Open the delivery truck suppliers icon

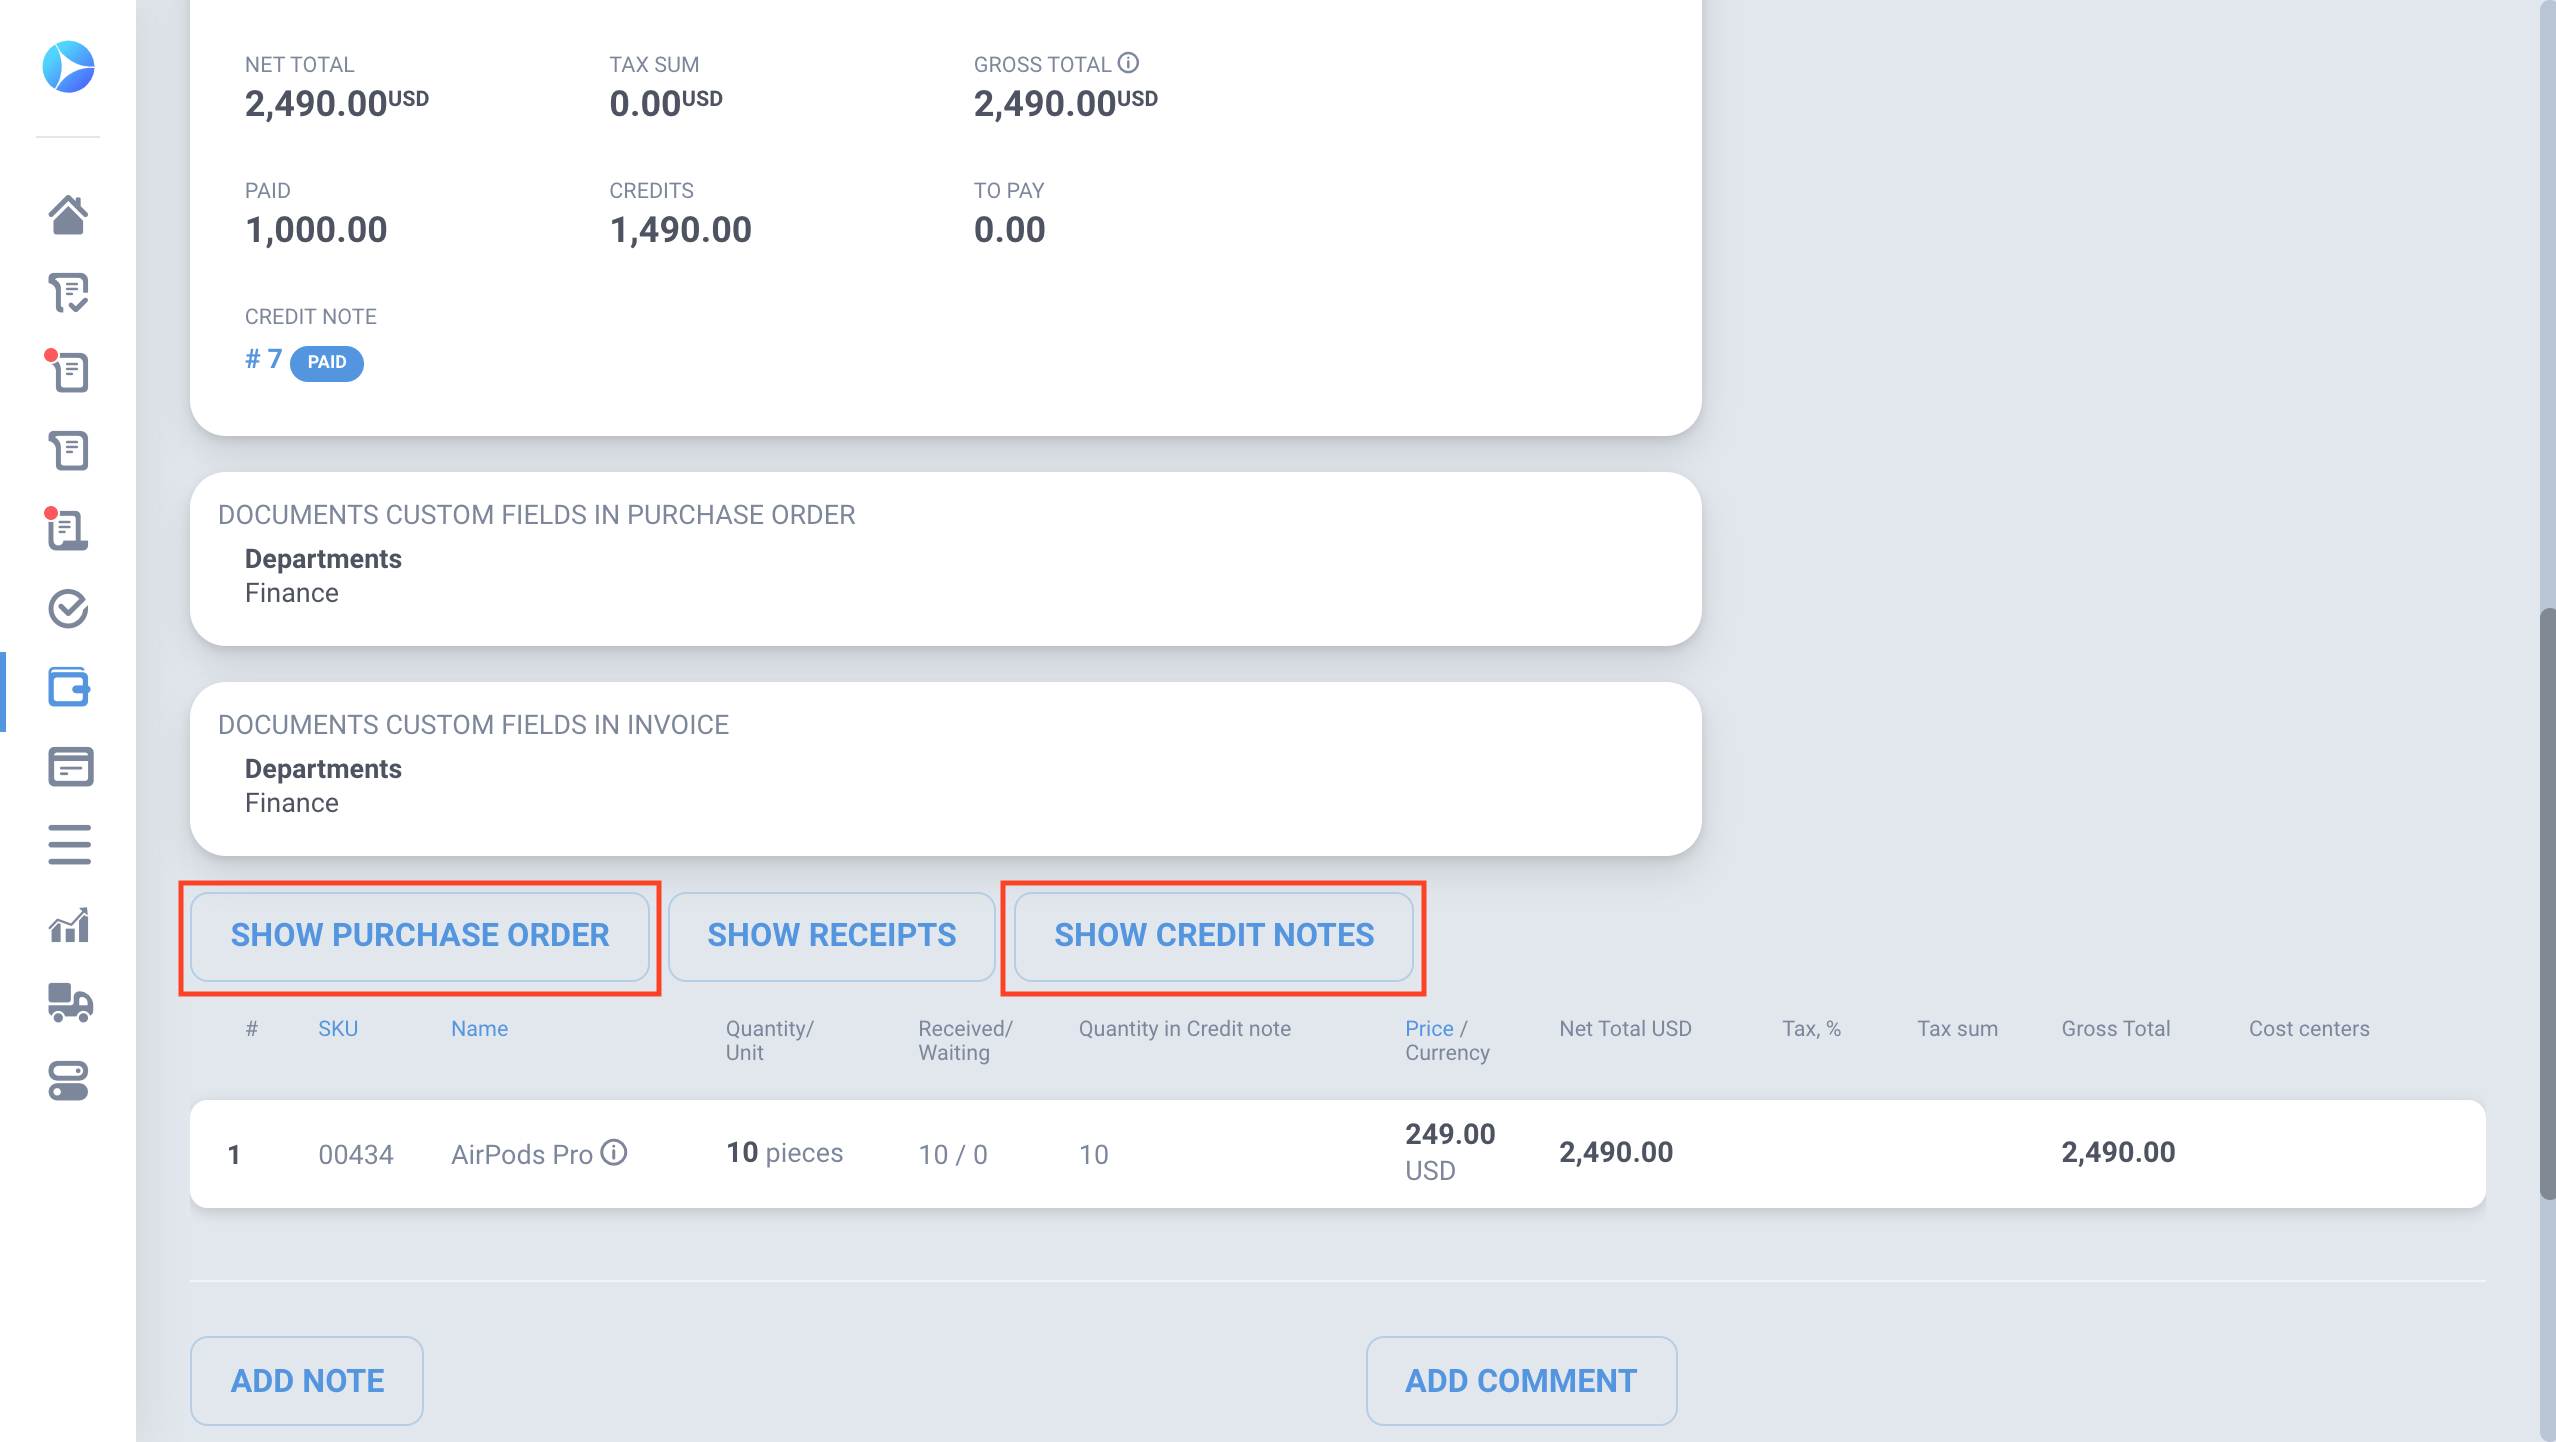[68, 1002]
